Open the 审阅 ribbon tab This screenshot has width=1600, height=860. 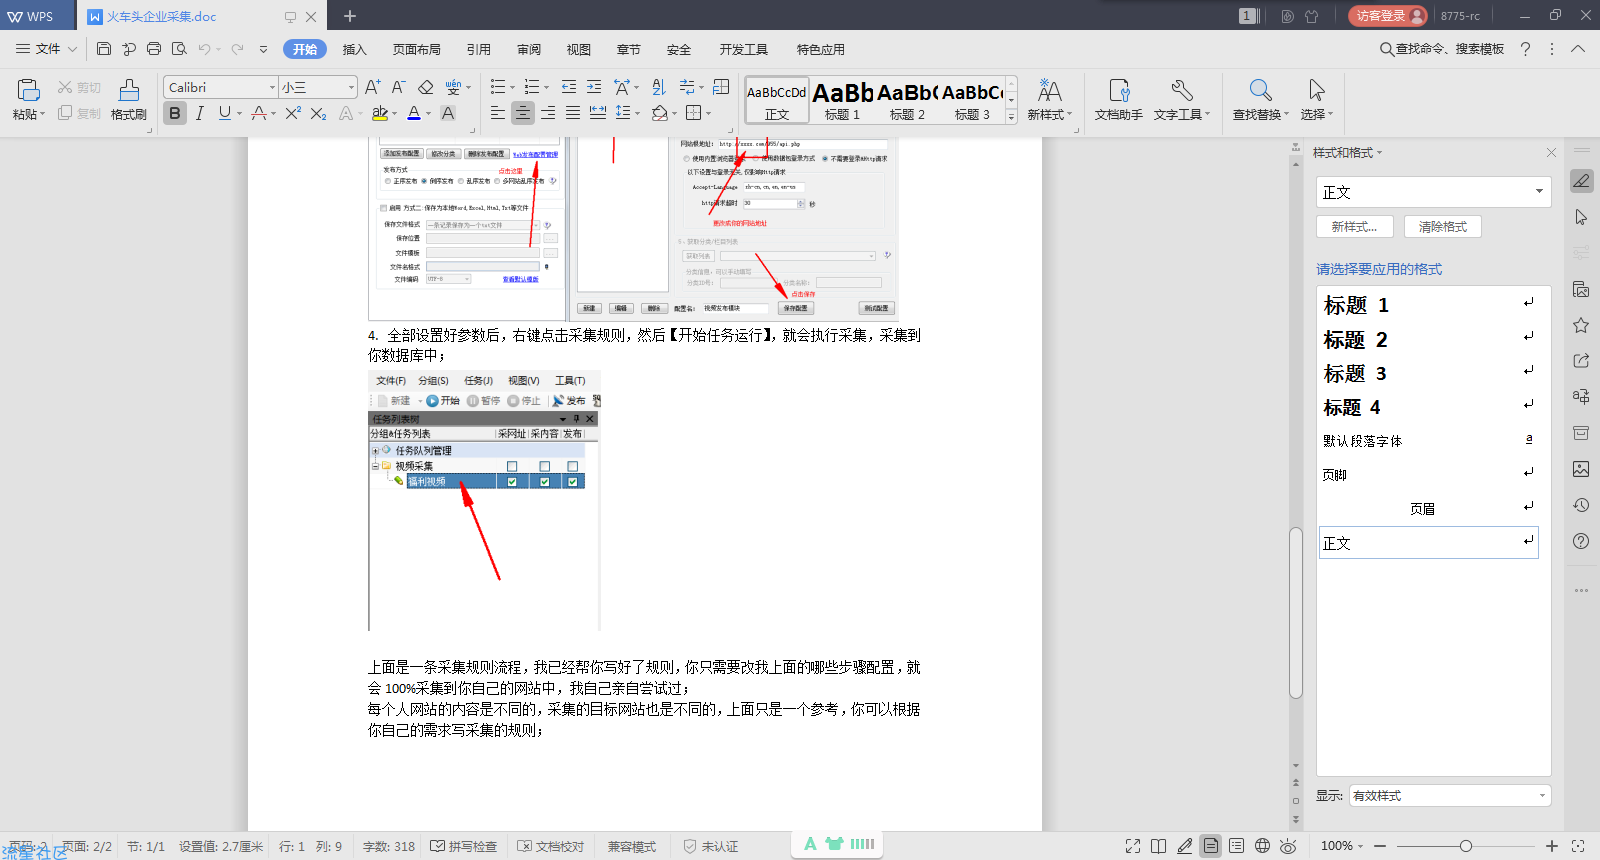tap(529, 49)
